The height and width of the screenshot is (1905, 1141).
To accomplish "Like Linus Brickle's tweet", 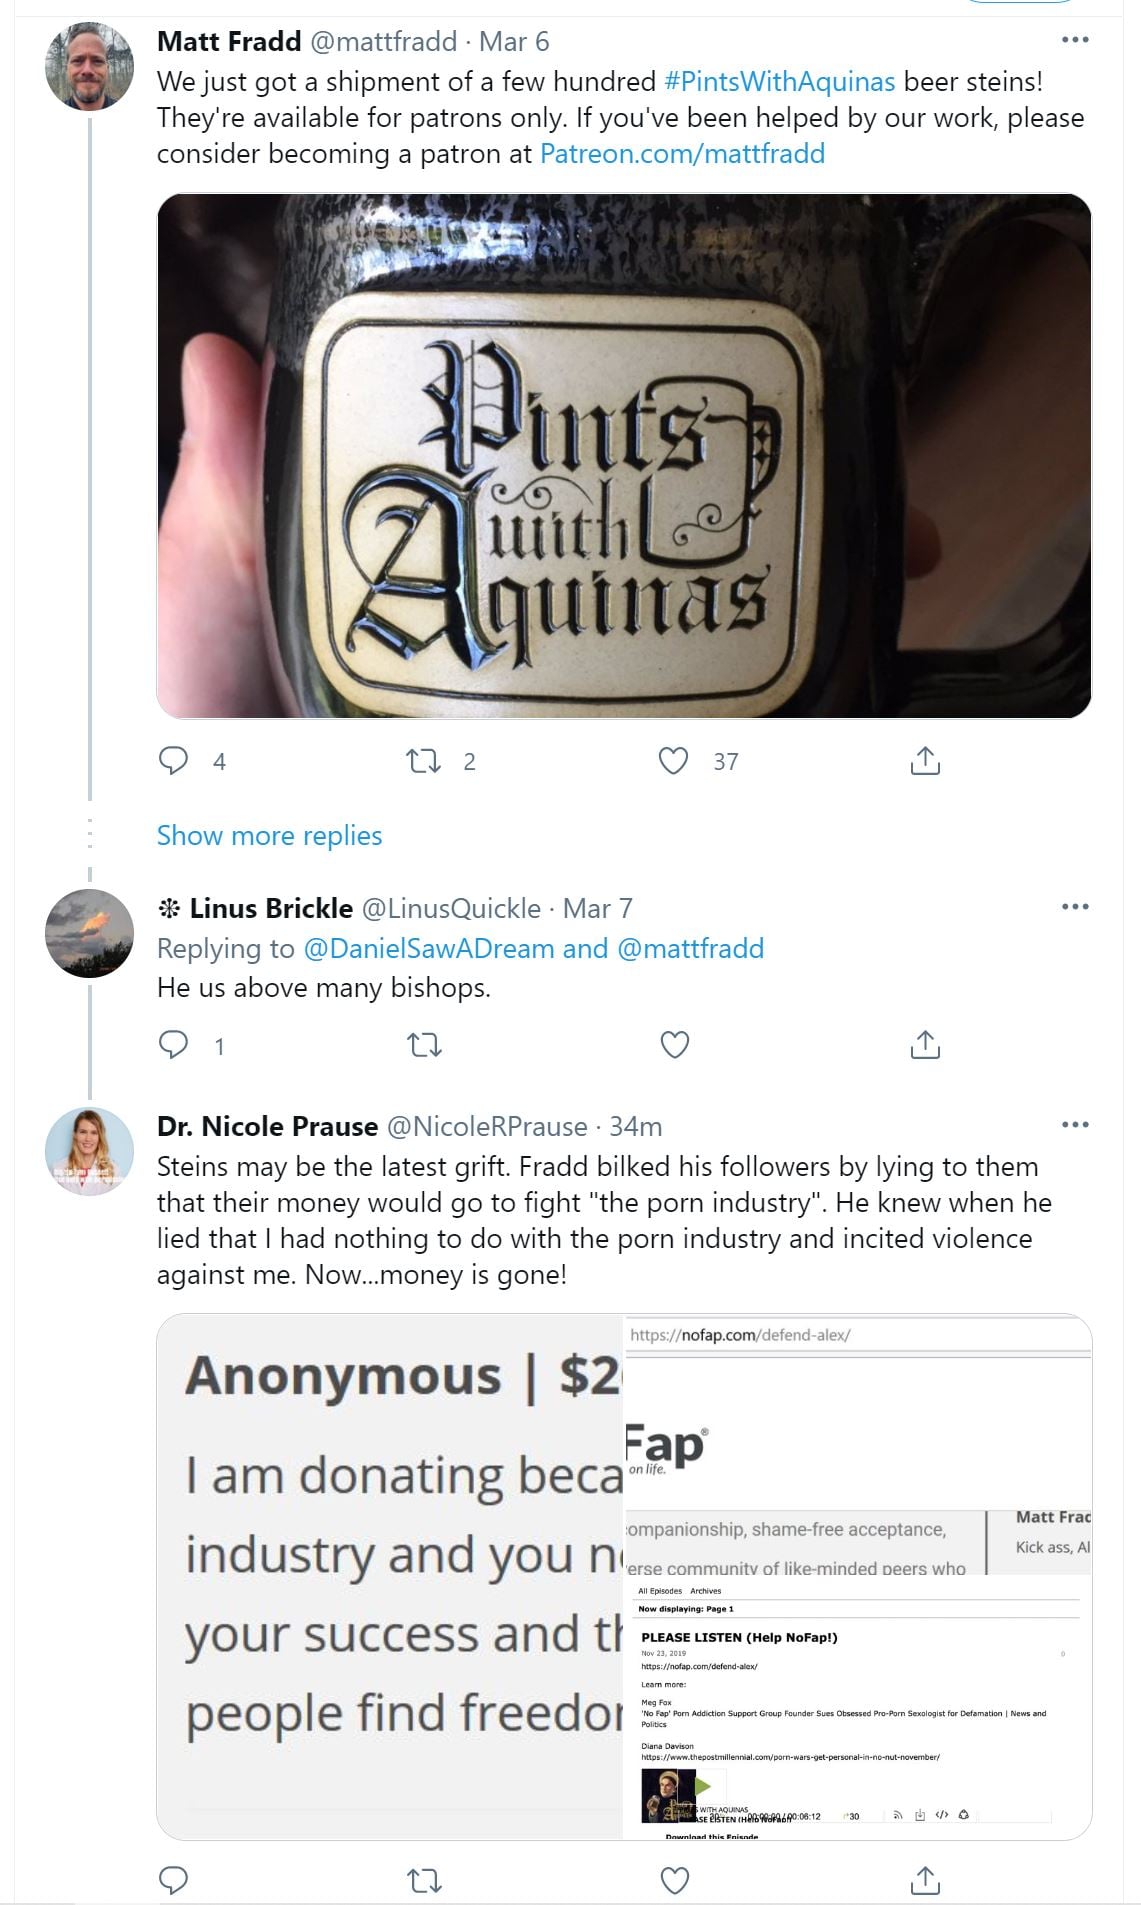I will coord(675,1045).
